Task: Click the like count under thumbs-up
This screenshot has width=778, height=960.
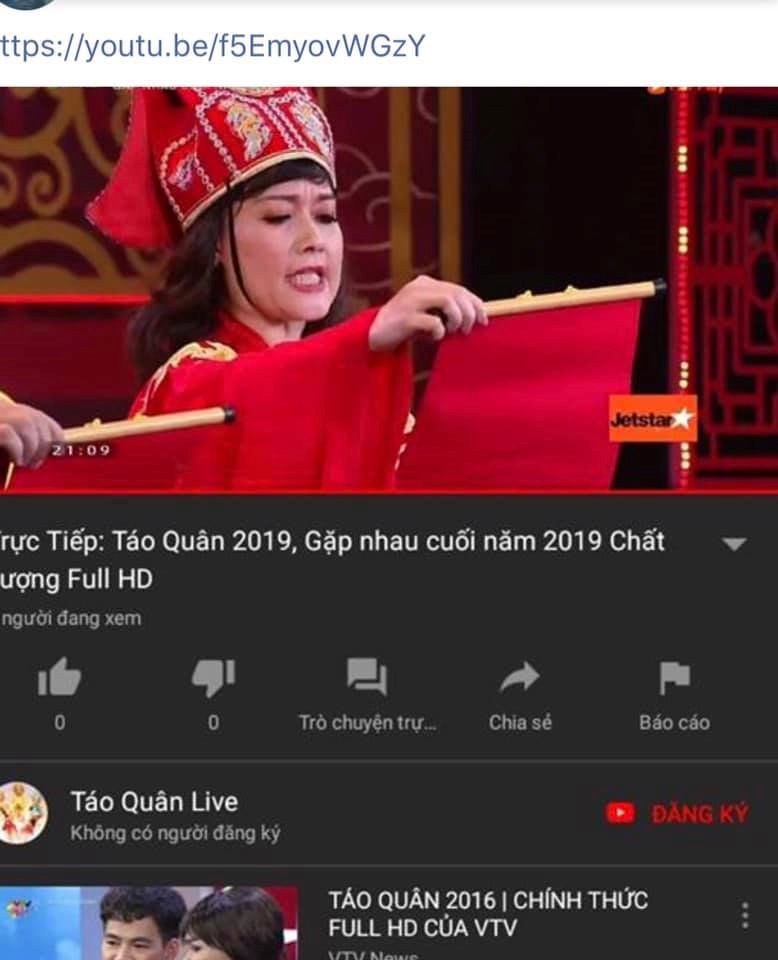Action: click(x=59, y=722)
